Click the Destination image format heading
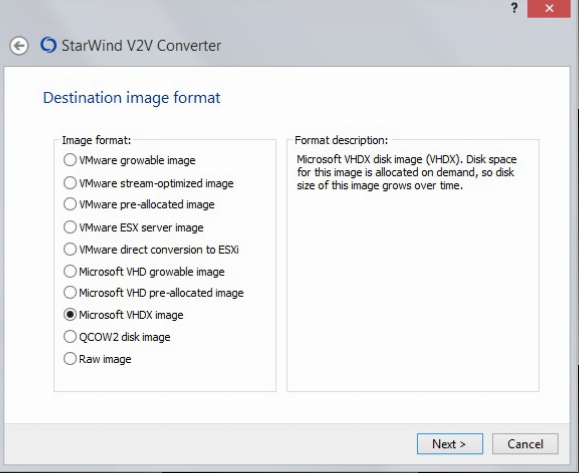Screen dimensions: 579x473 tap(131, 98)
